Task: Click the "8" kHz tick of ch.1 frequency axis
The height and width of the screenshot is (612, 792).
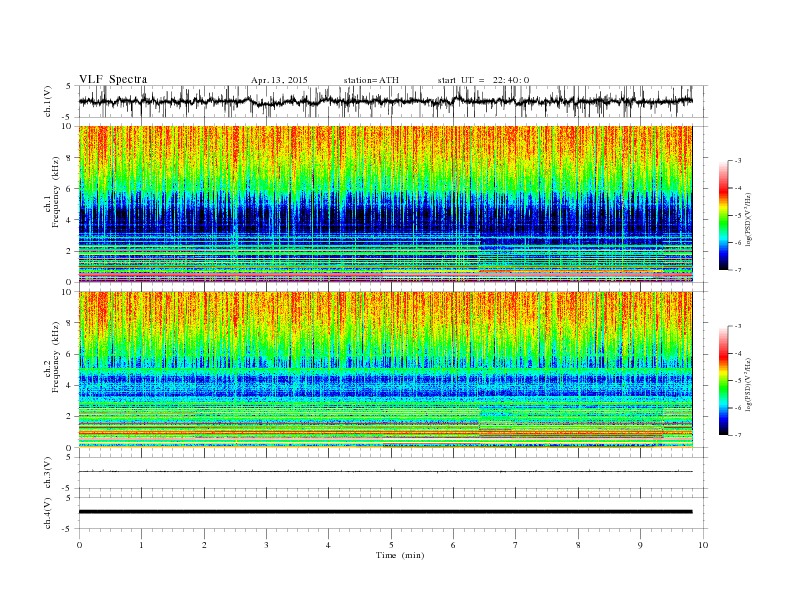Action: coord(70,158)
